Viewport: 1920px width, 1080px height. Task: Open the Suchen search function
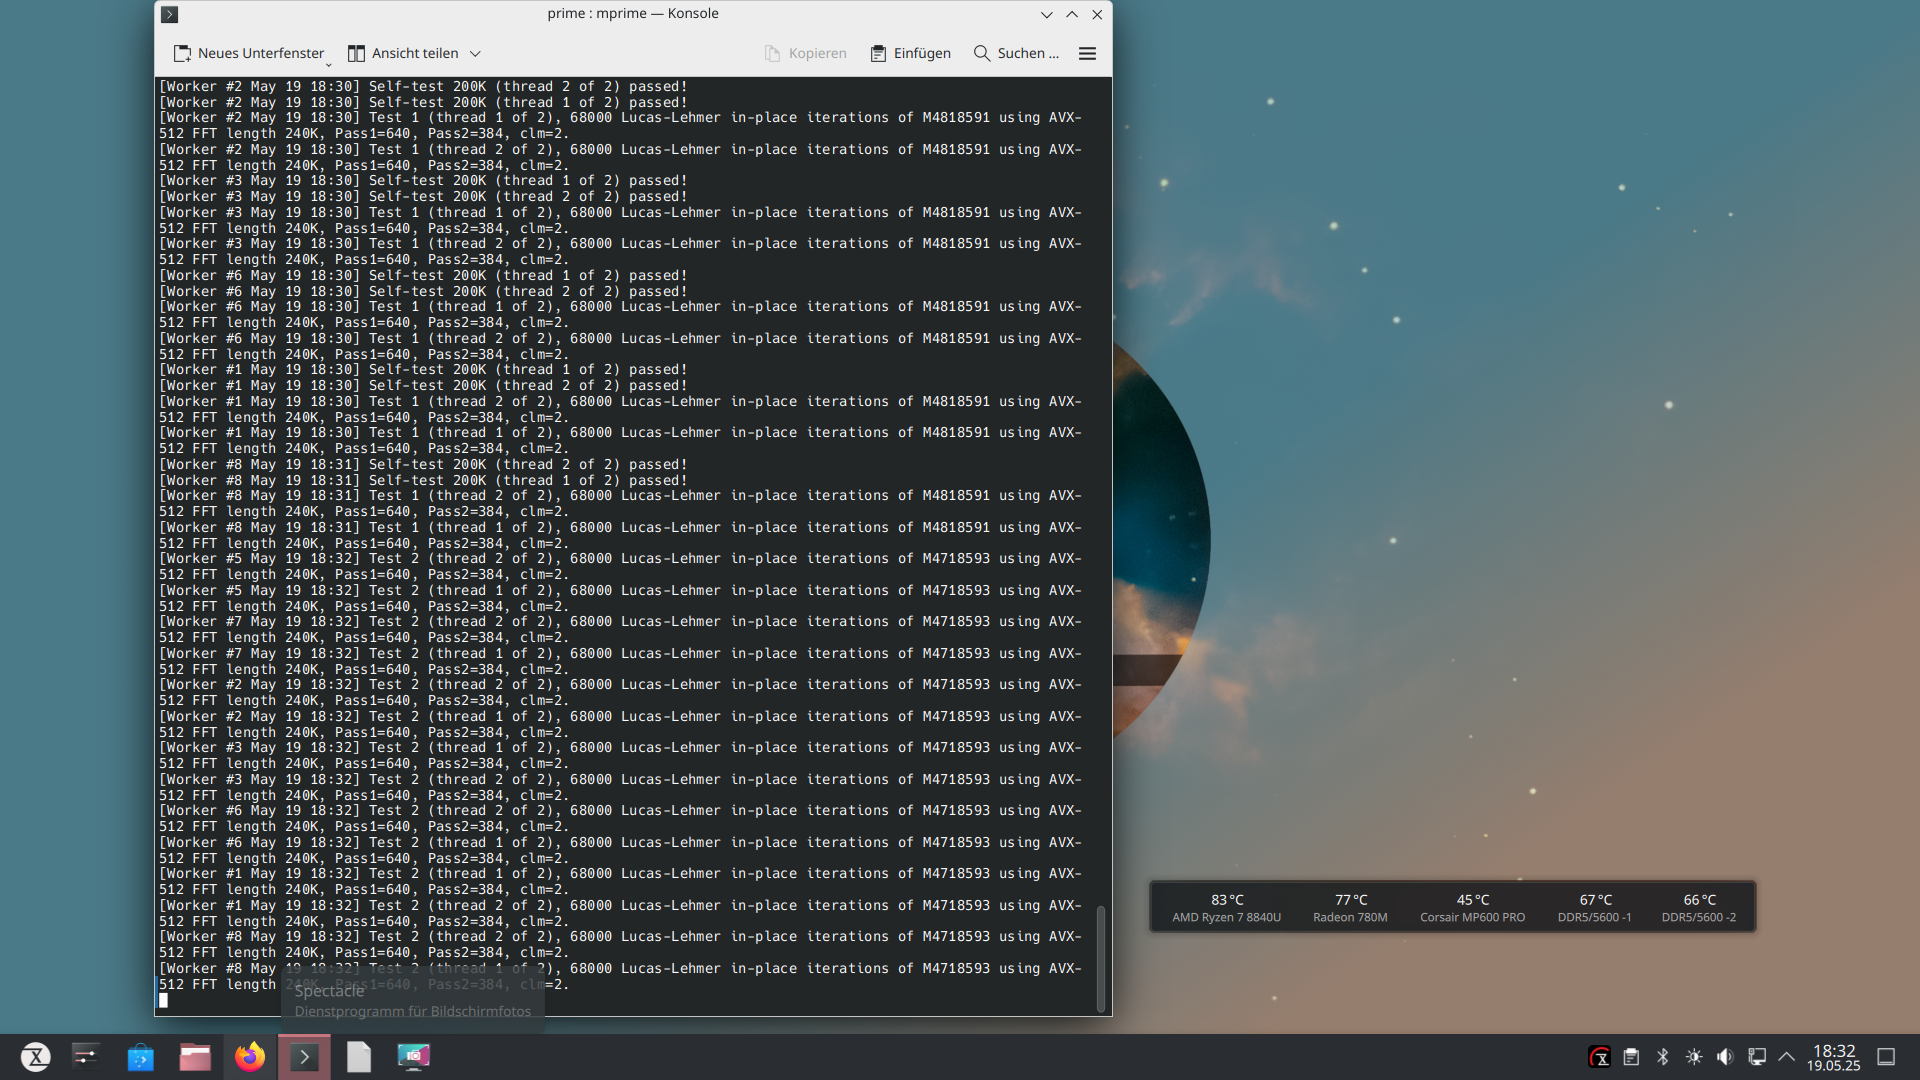point(1016,54)
